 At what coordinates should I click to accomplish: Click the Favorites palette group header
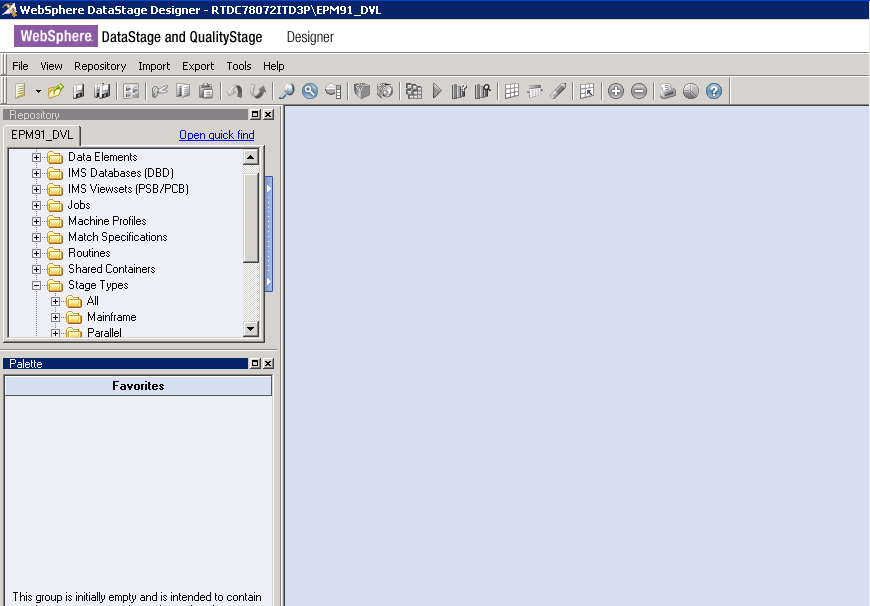coord(138,386)
